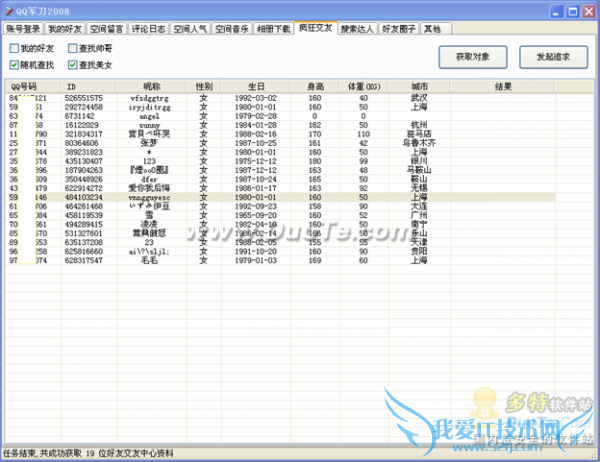Screen dimensions: 600x462
Task: Click the highlighted vnngguyesc row
Action: [x=280, y=197]
